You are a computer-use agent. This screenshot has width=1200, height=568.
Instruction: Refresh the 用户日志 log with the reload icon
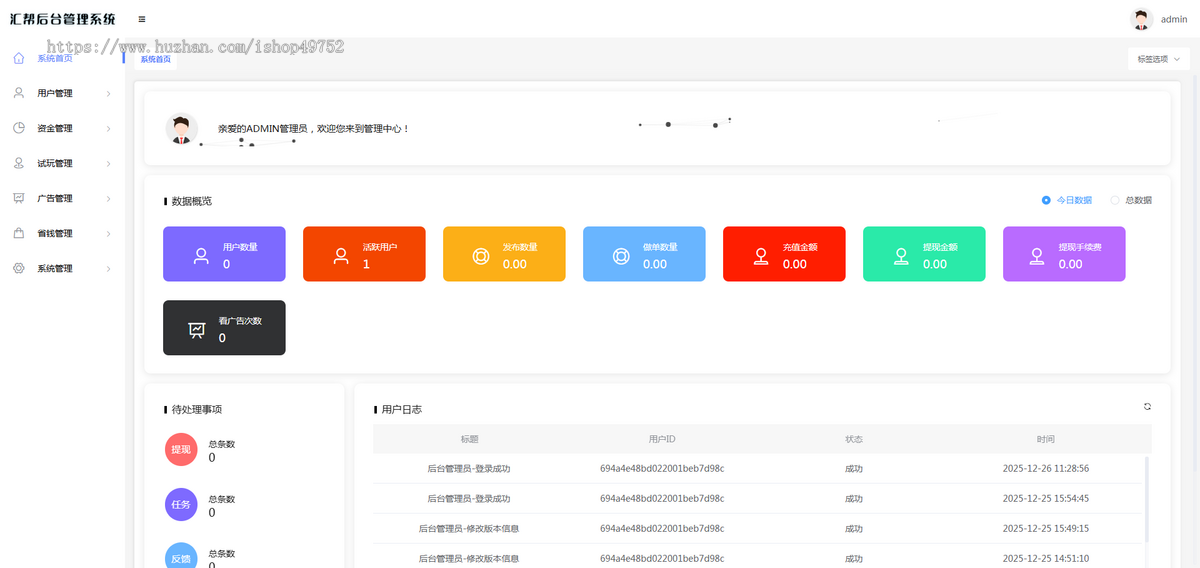point(1147,406)
